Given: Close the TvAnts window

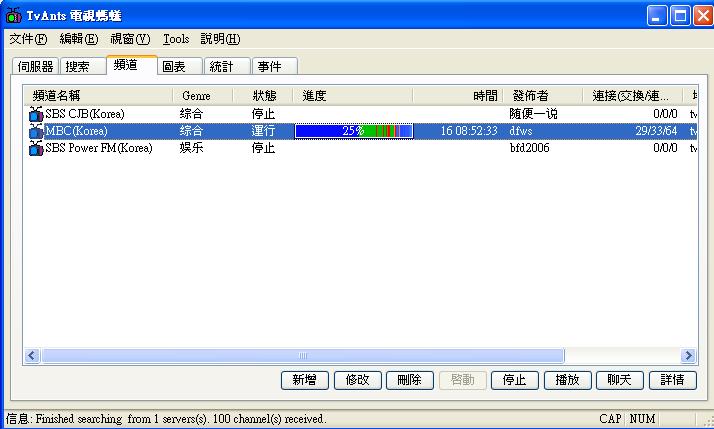Looking at the screenshot, I should point(703,16).
